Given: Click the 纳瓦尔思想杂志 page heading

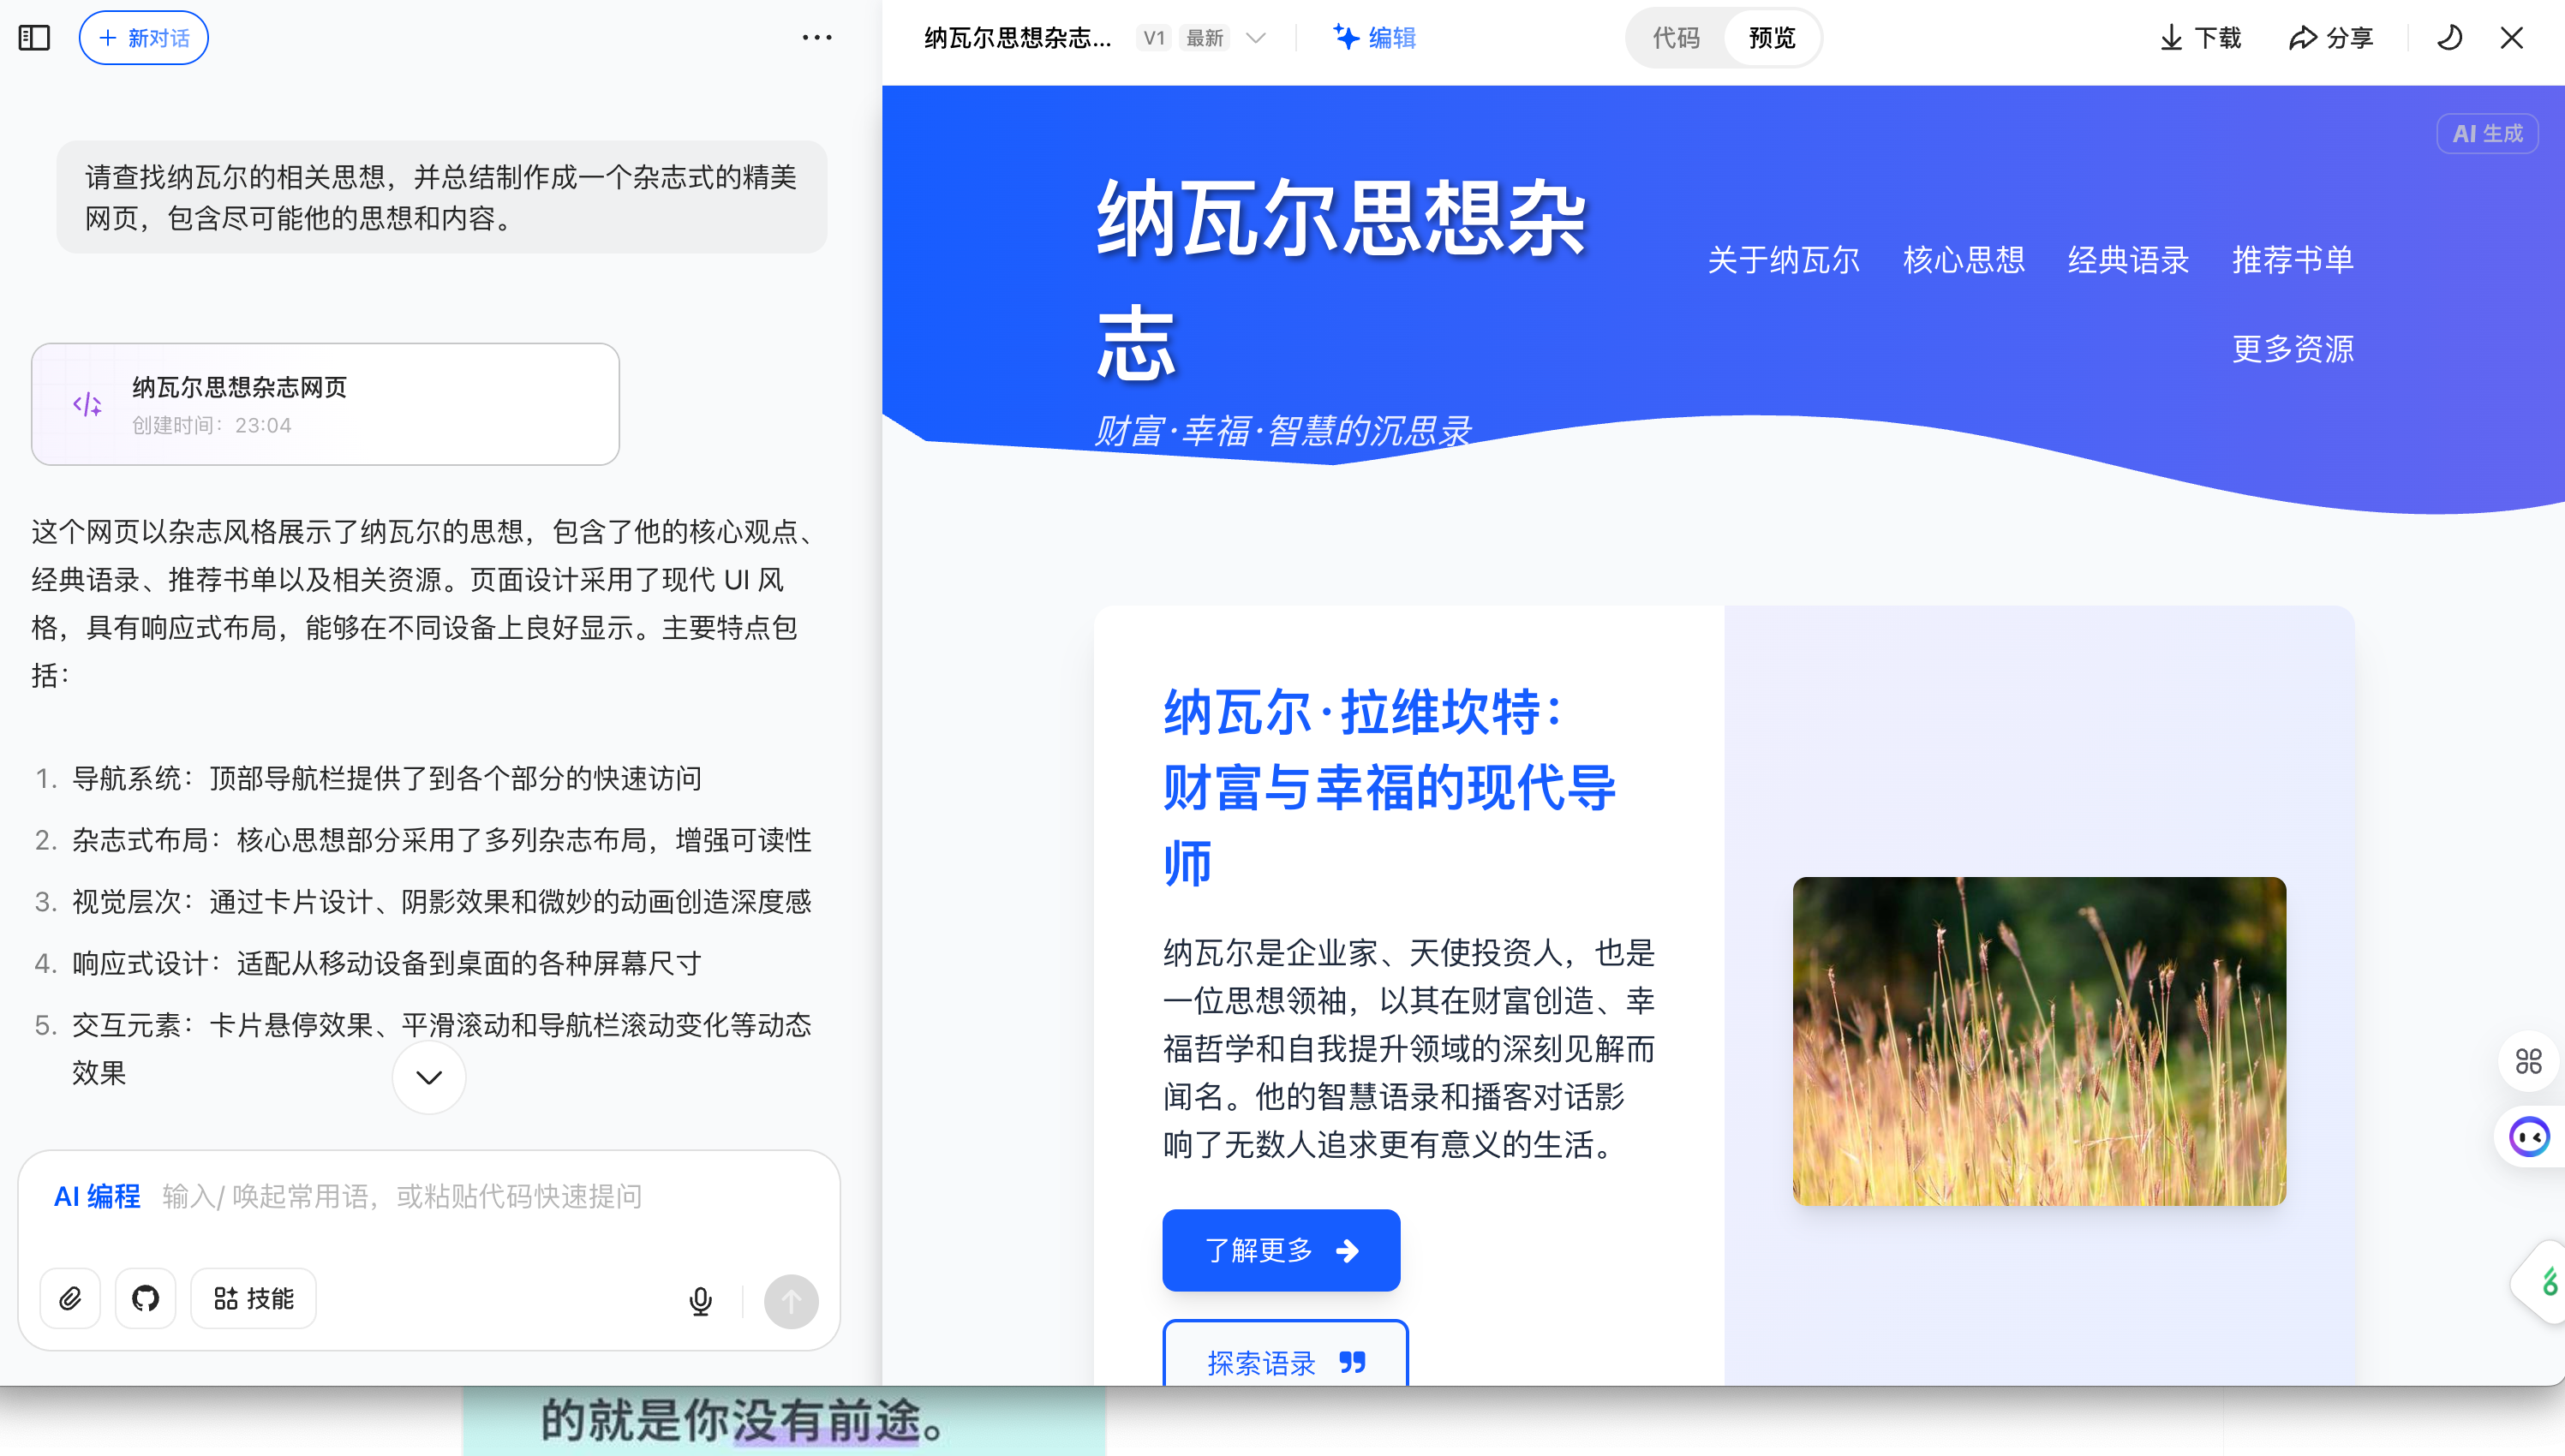Looking at the screenshot, I should point(1340,282).
